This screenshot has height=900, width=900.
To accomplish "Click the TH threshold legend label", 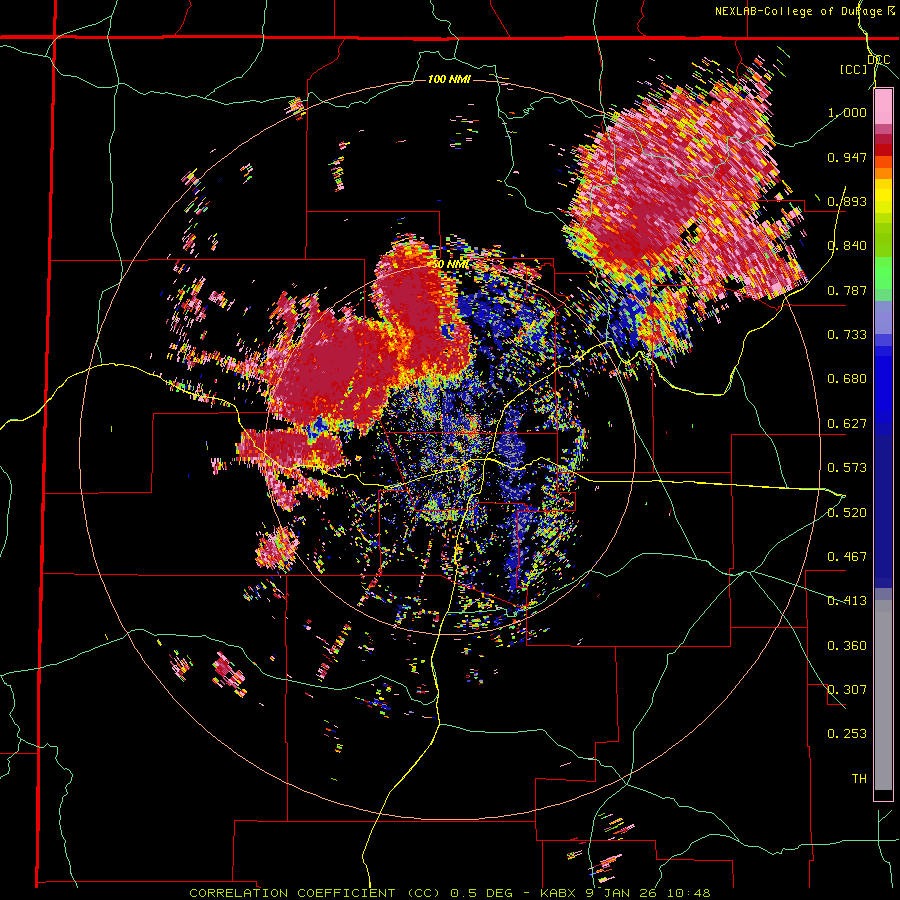I will tap(859, 779).
